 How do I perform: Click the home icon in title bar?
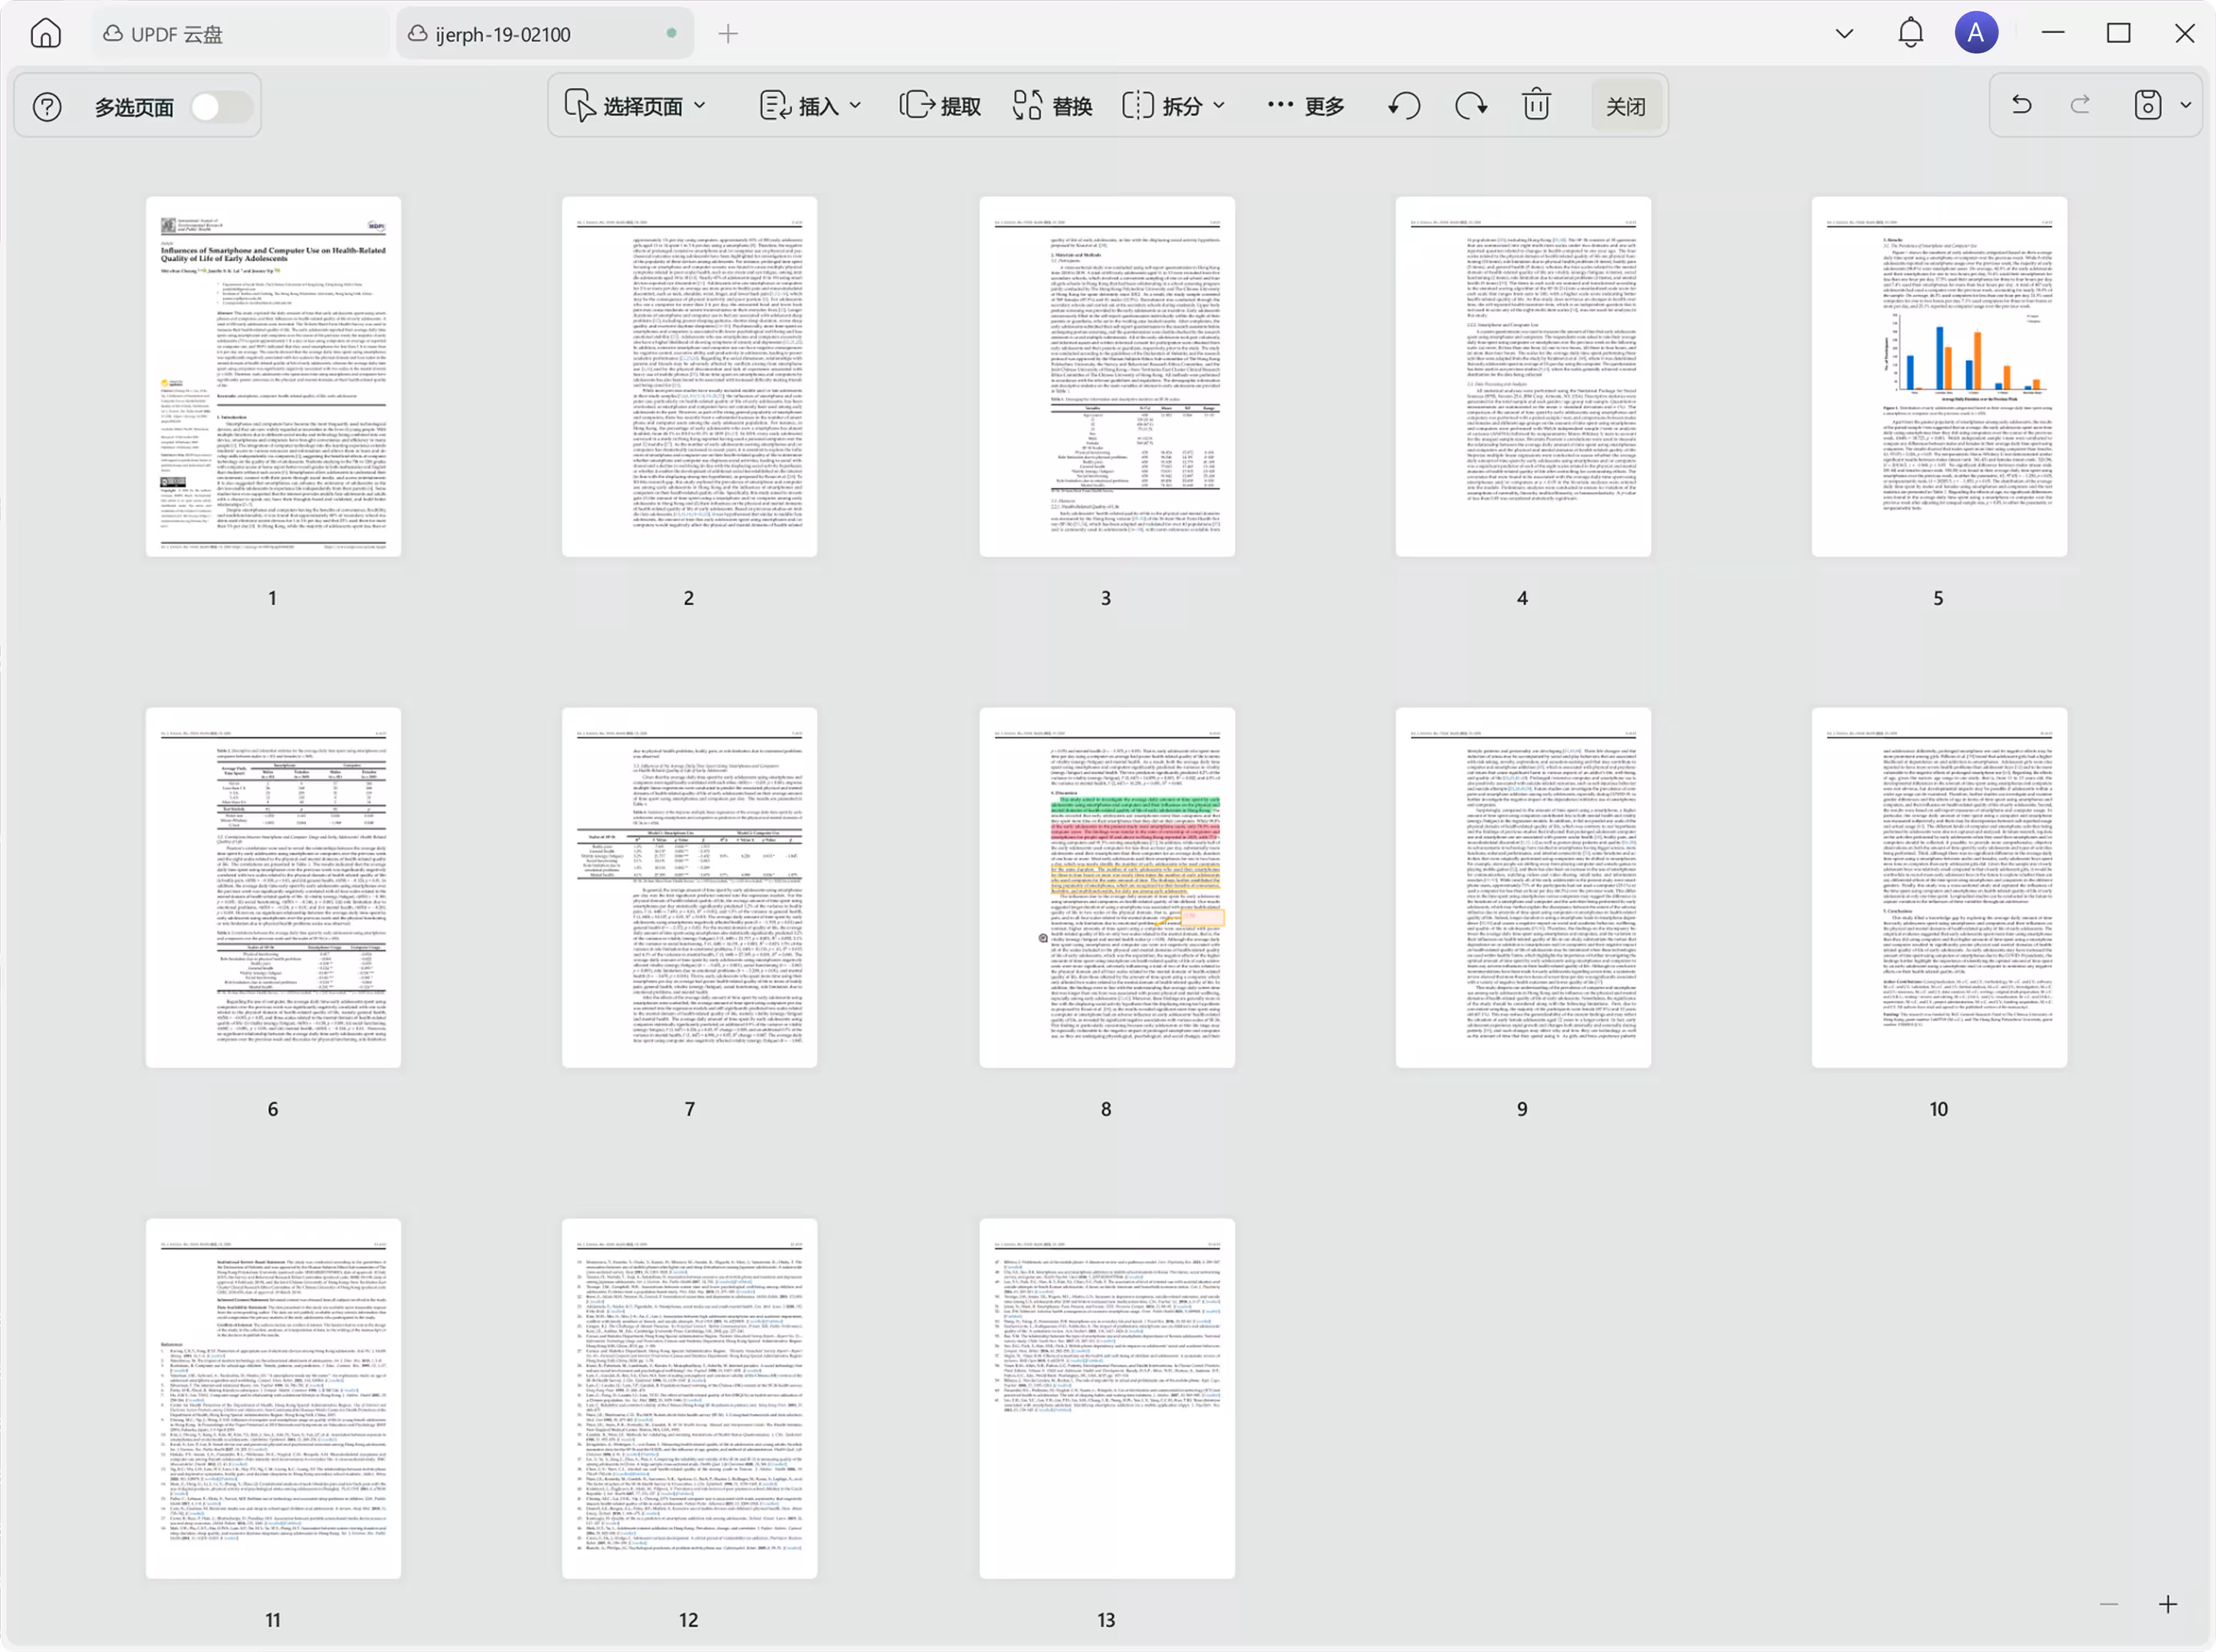point(46,34)
